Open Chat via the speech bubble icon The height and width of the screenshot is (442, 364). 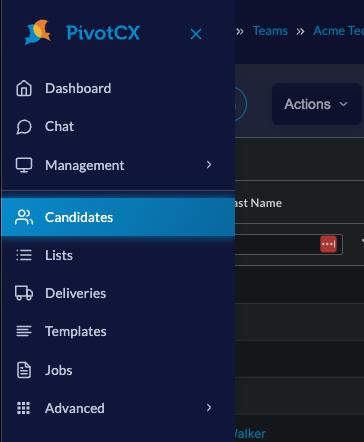coord(24,127)
